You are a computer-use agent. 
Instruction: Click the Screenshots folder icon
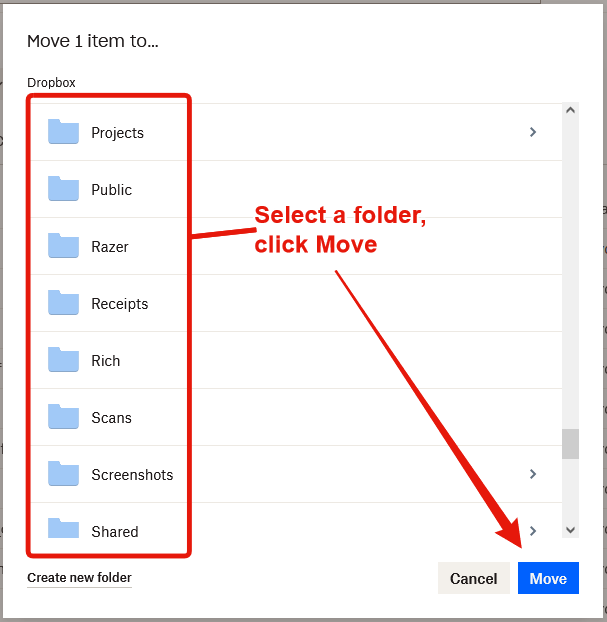[63, 474]
